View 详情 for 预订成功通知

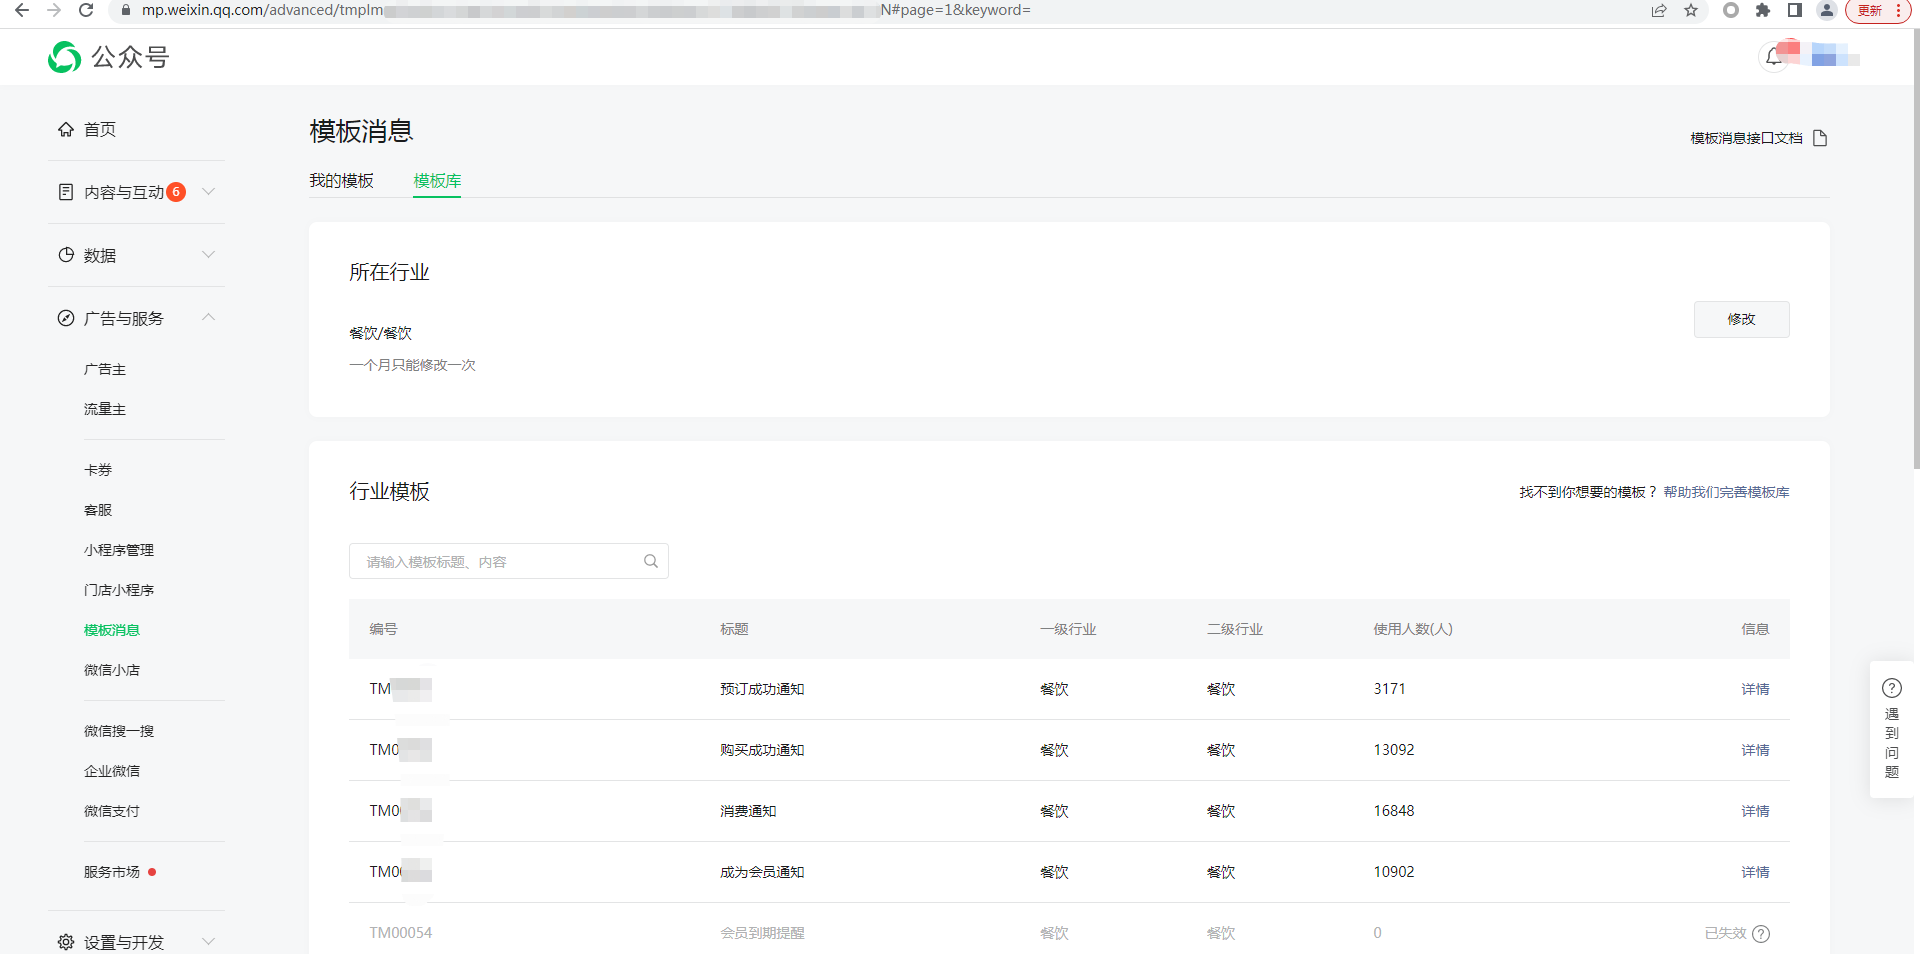tap(1754, 689)
